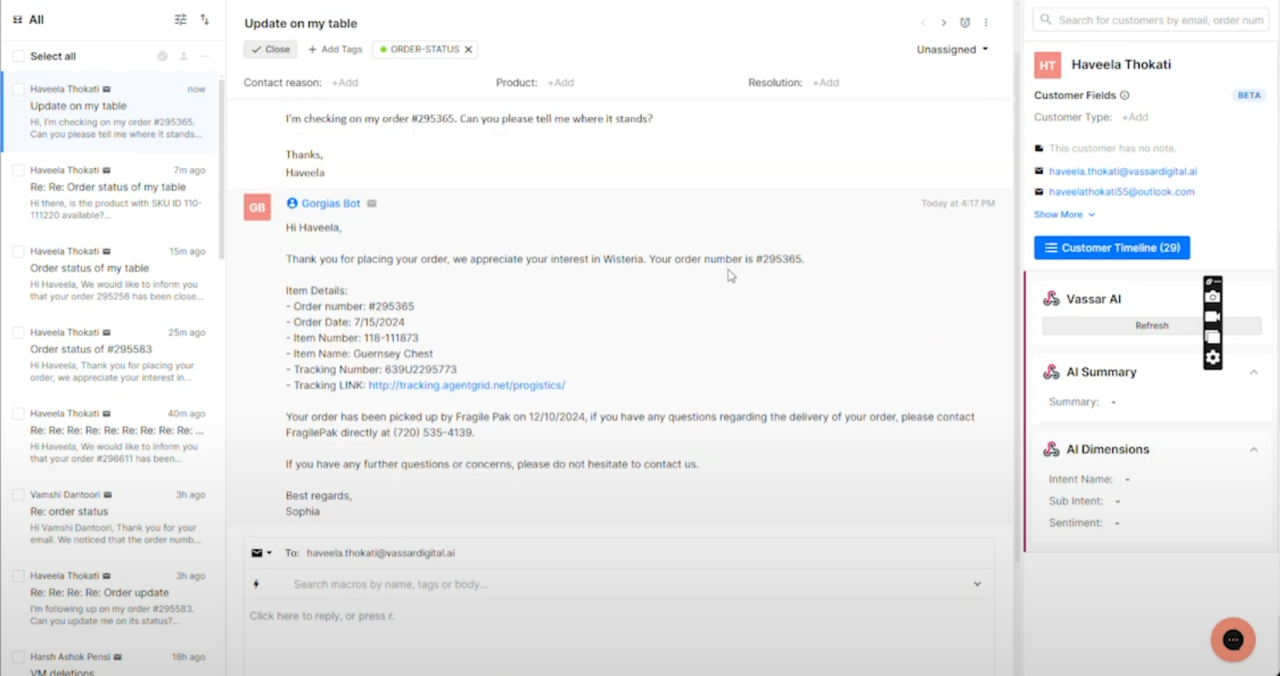This screenshot has width=1280, height=676.
Task: Collapse the AI Summary section
Action: pyautogui.click(x=1253, y=372)
